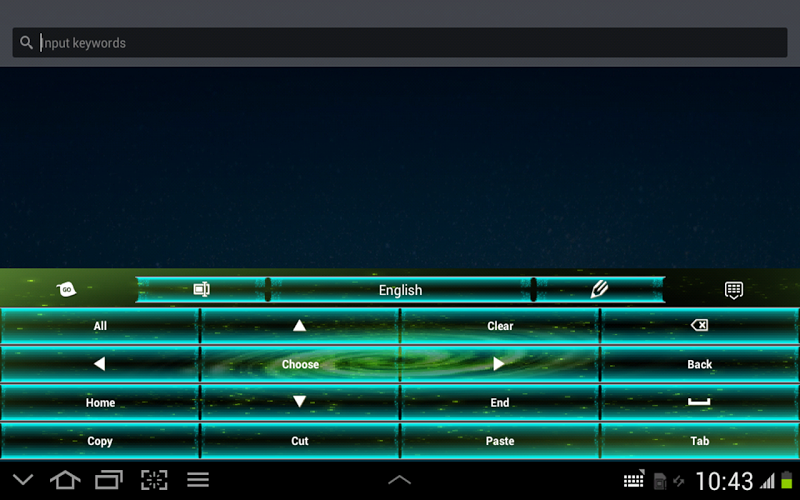Open the text selection mode icon
Viewport: 800px width, 500px height.
(202, 289)
